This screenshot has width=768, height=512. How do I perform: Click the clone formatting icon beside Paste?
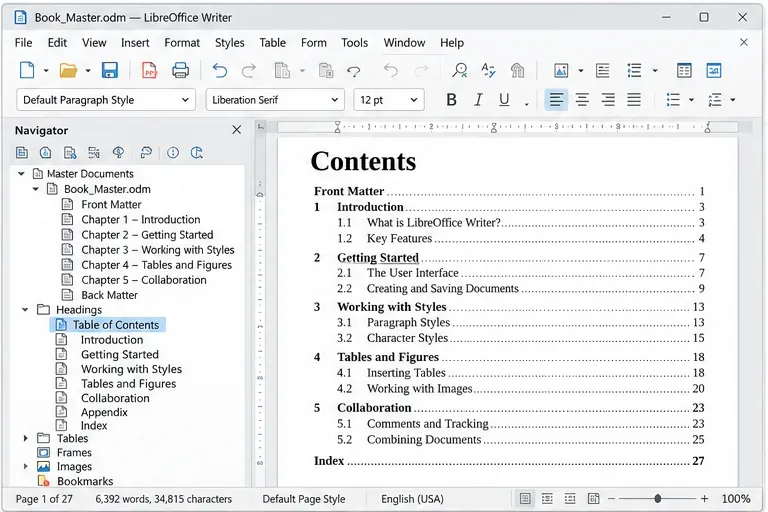point(354,72)
